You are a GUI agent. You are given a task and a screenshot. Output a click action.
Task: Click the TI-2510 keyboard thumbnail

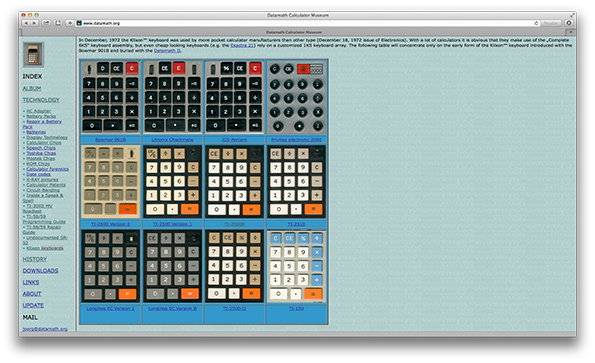point(297,182)
